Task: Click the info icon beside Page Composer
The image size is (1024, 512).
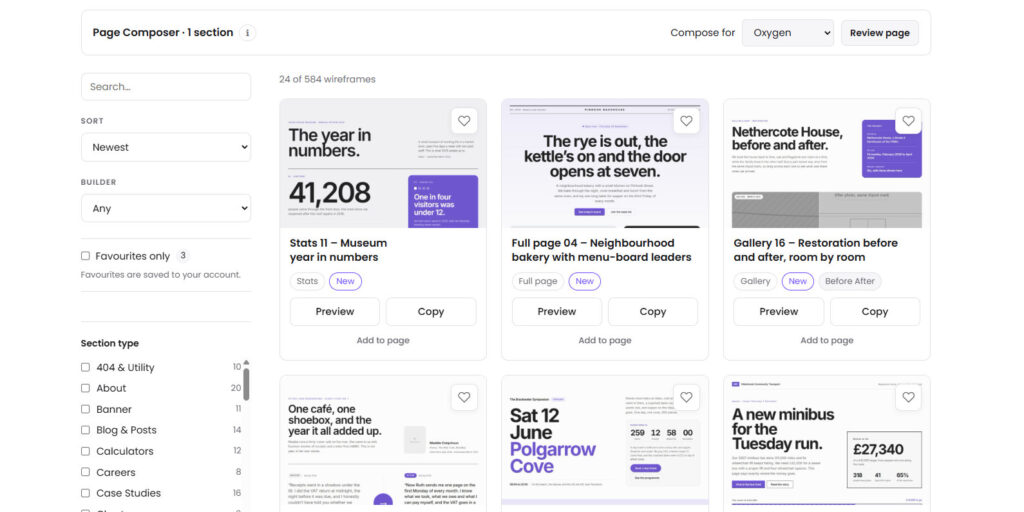Action: (248, 33)
